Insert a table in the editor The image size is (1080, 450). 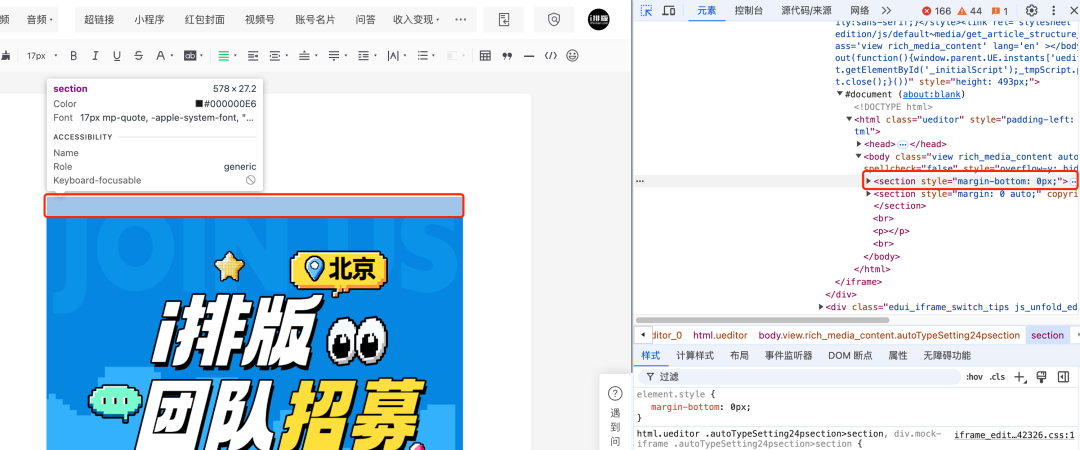click(485, 56)
